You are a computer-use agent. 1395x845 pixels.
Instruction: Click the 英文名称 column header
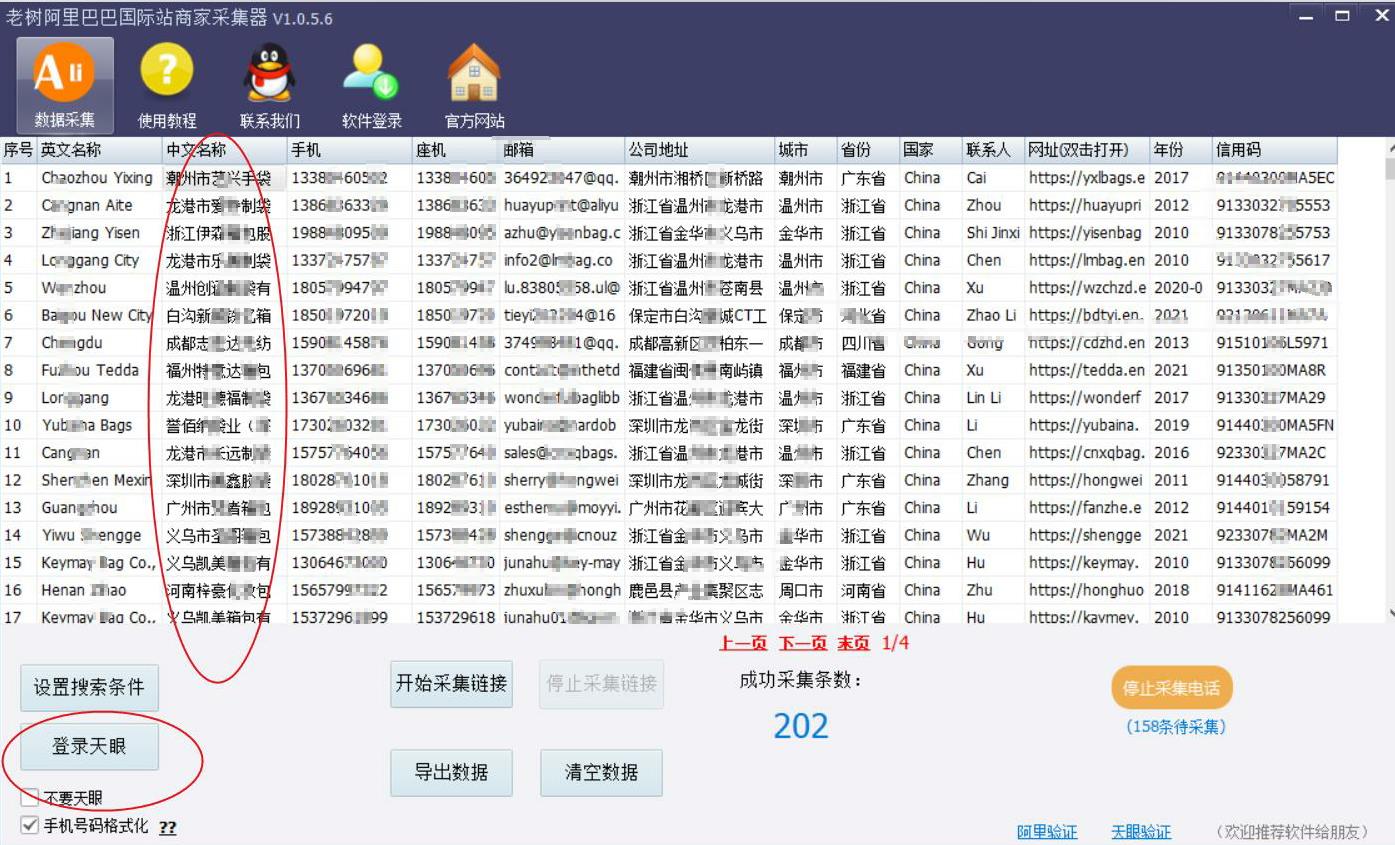pos(100,150)
